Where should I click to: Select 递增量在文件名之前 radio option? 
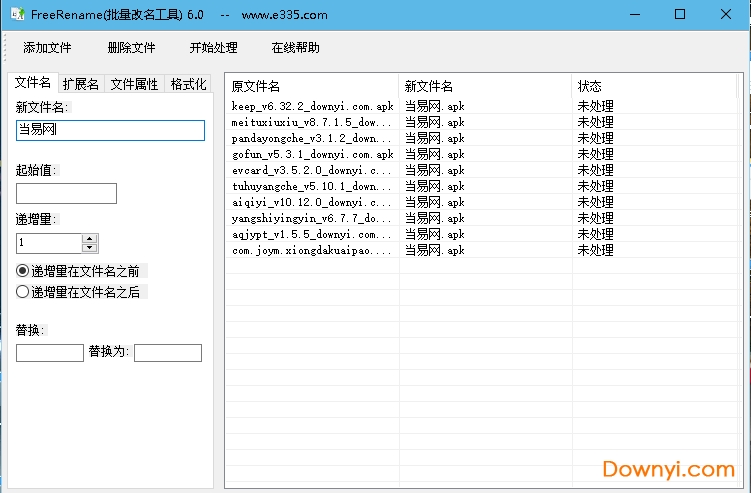click(x=23, y=271)
